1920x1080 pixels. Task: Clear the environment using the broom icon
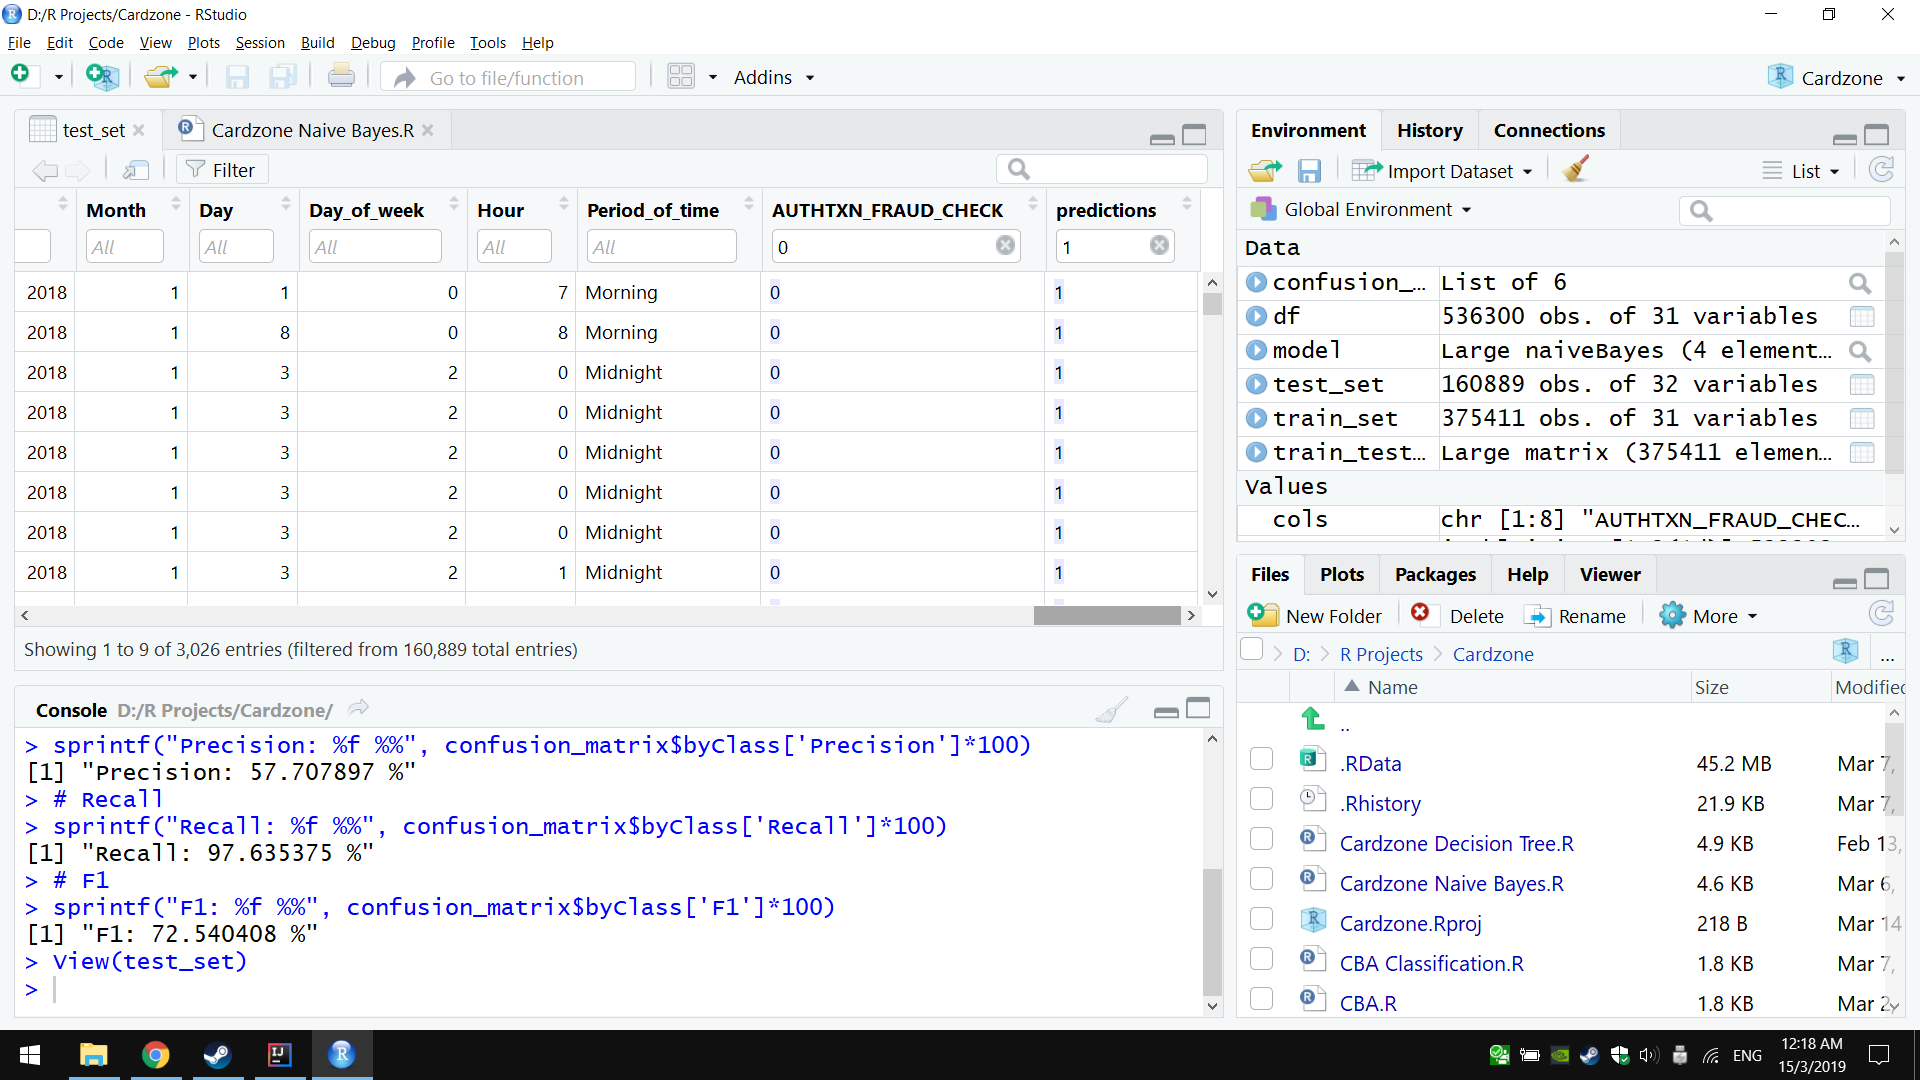point(1573,169)
